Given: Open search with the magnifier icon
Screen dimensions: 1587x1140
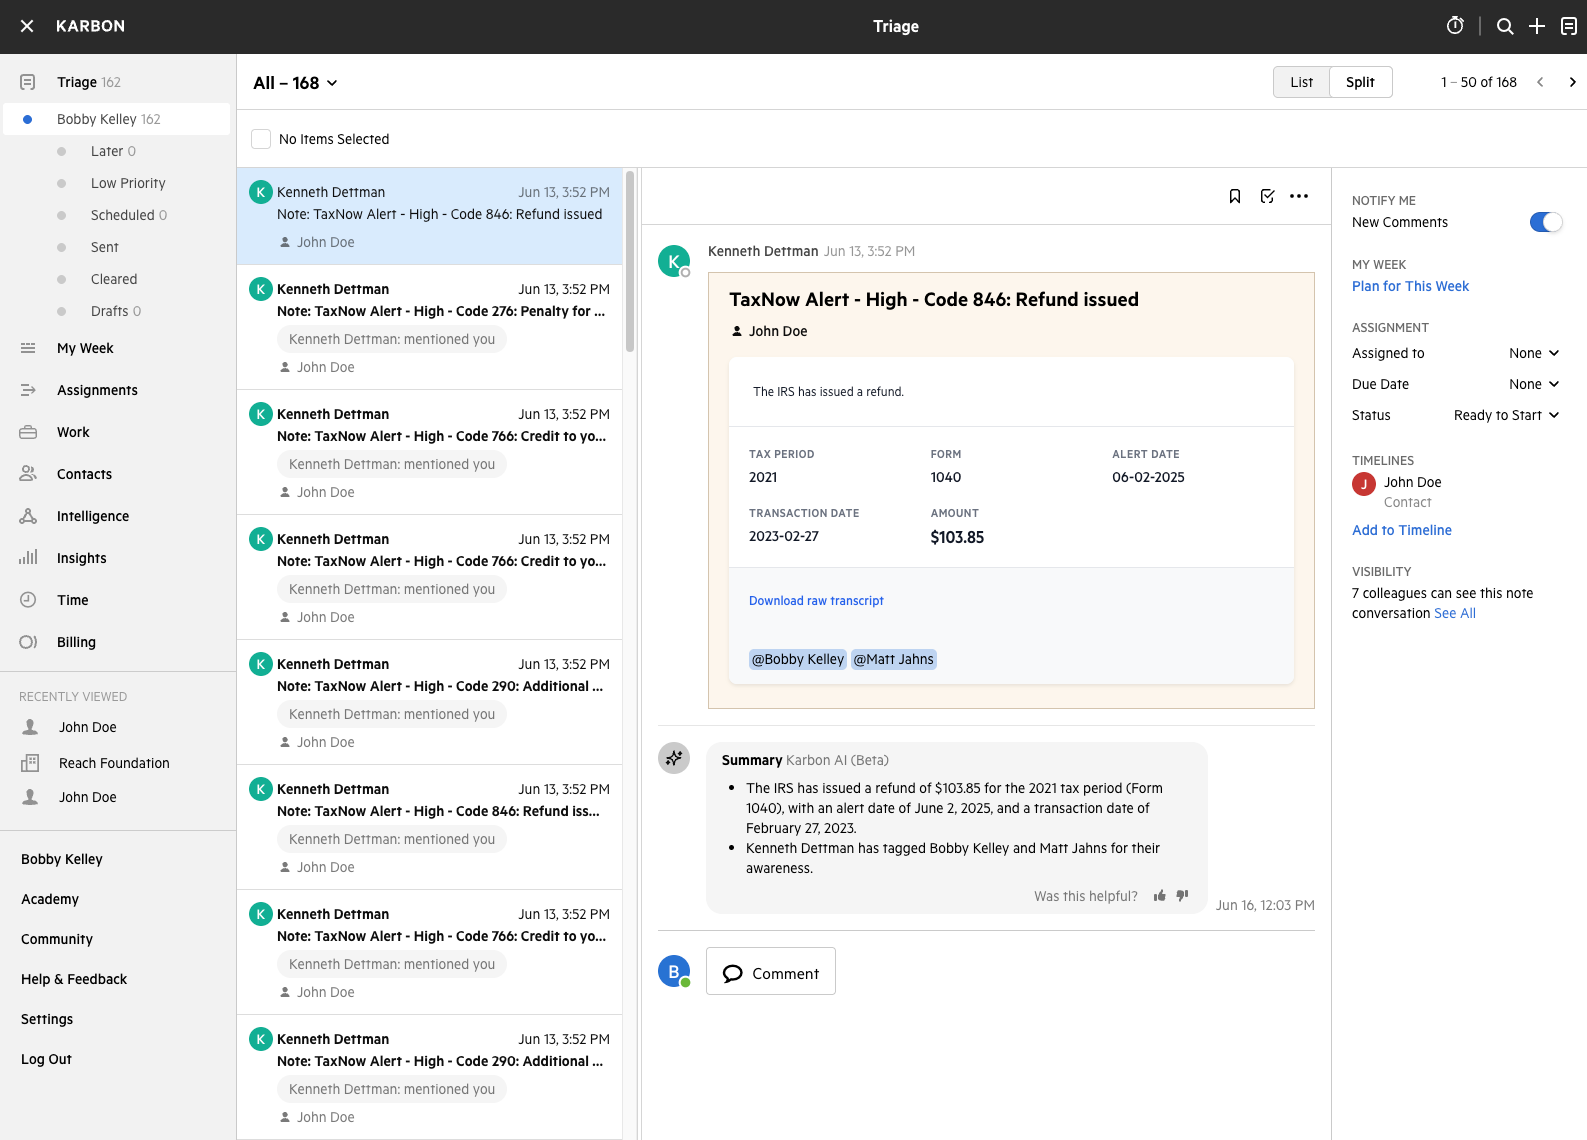Looking at the screenshot, I should [x=1505, y=26].
